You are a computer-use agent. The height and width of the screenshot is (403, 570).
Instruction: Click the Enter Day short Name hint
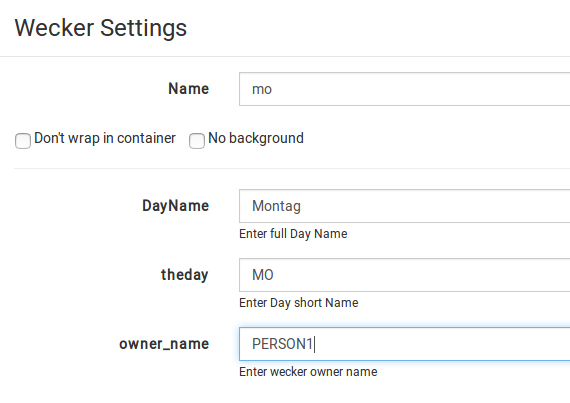coord(298,303)
